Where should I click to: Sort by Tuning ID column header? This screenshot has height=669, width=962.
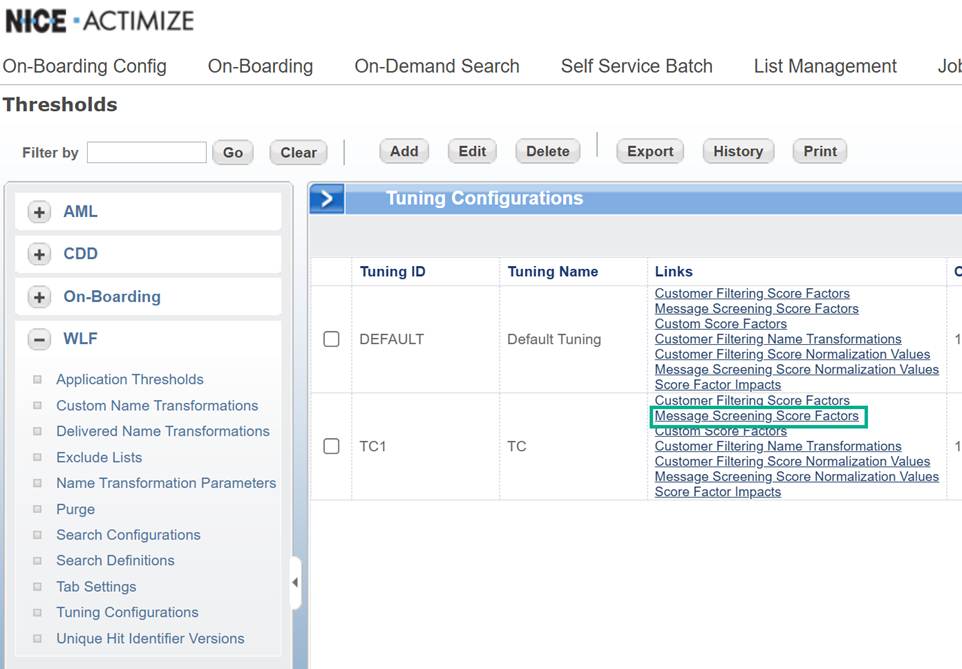(x=393, y=271)
